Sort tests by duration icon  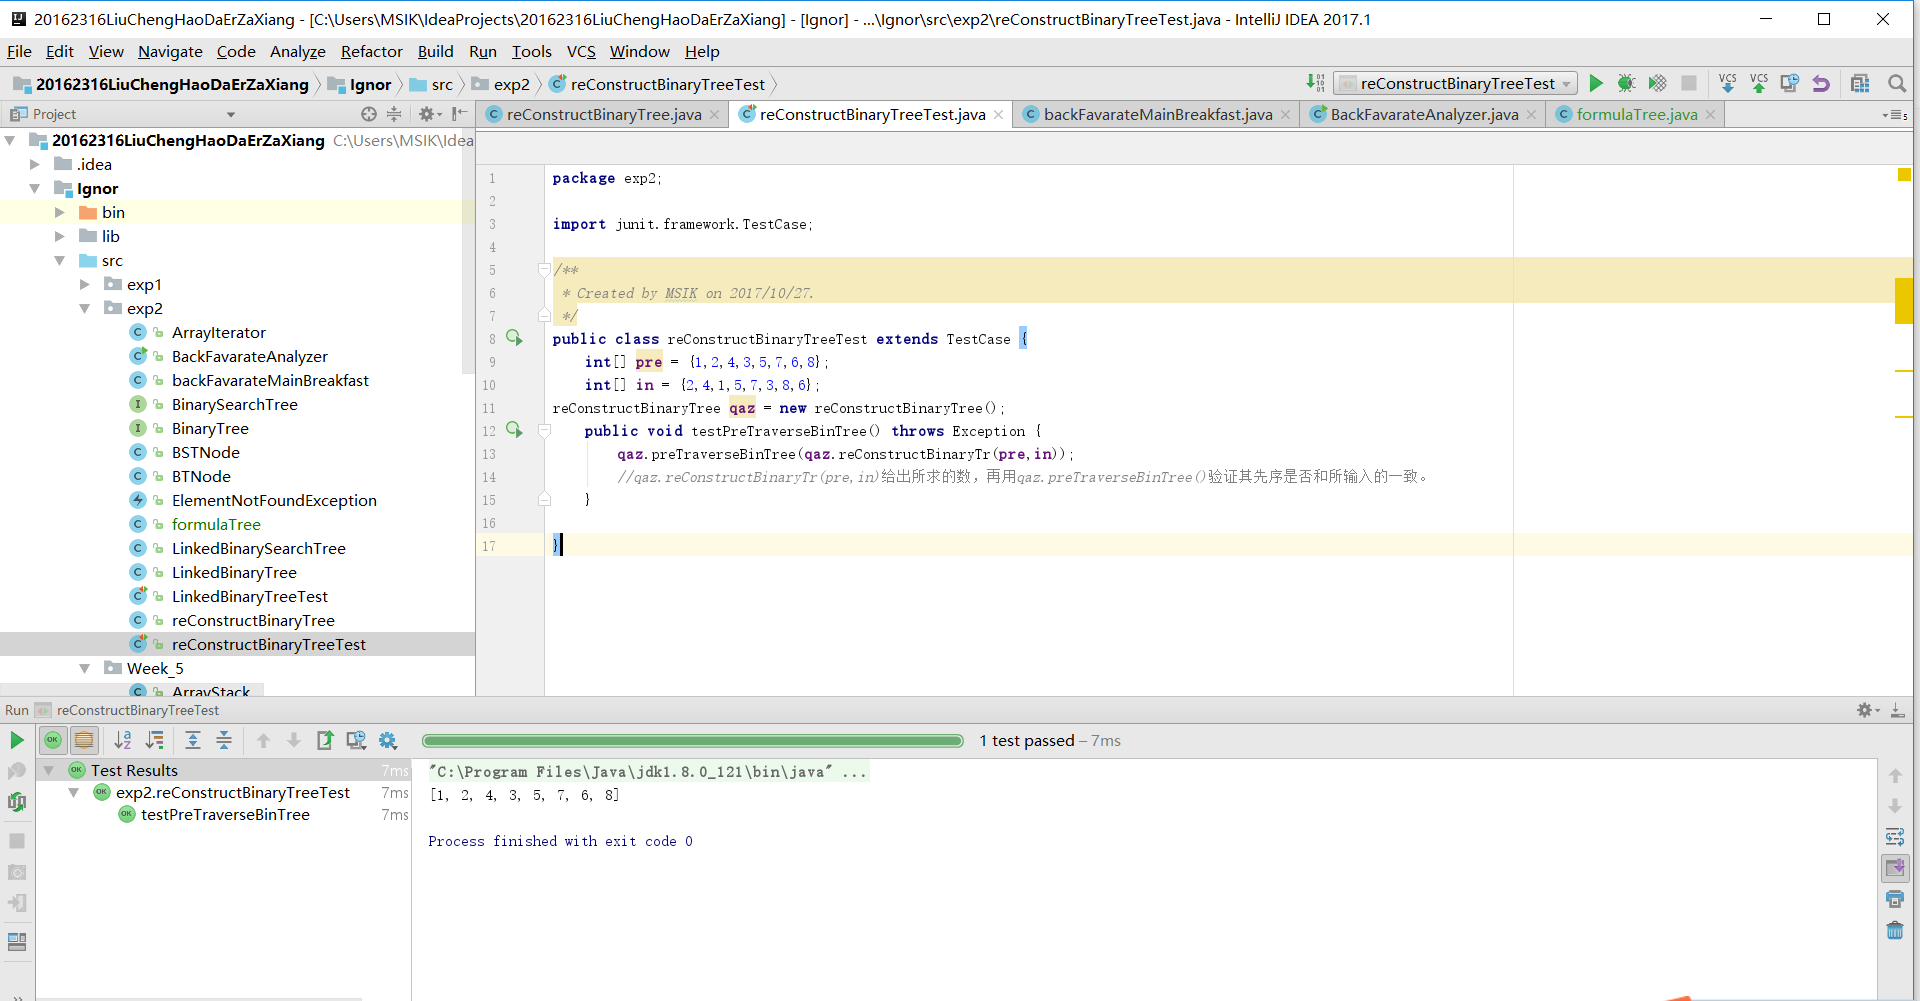click(155, 741)
